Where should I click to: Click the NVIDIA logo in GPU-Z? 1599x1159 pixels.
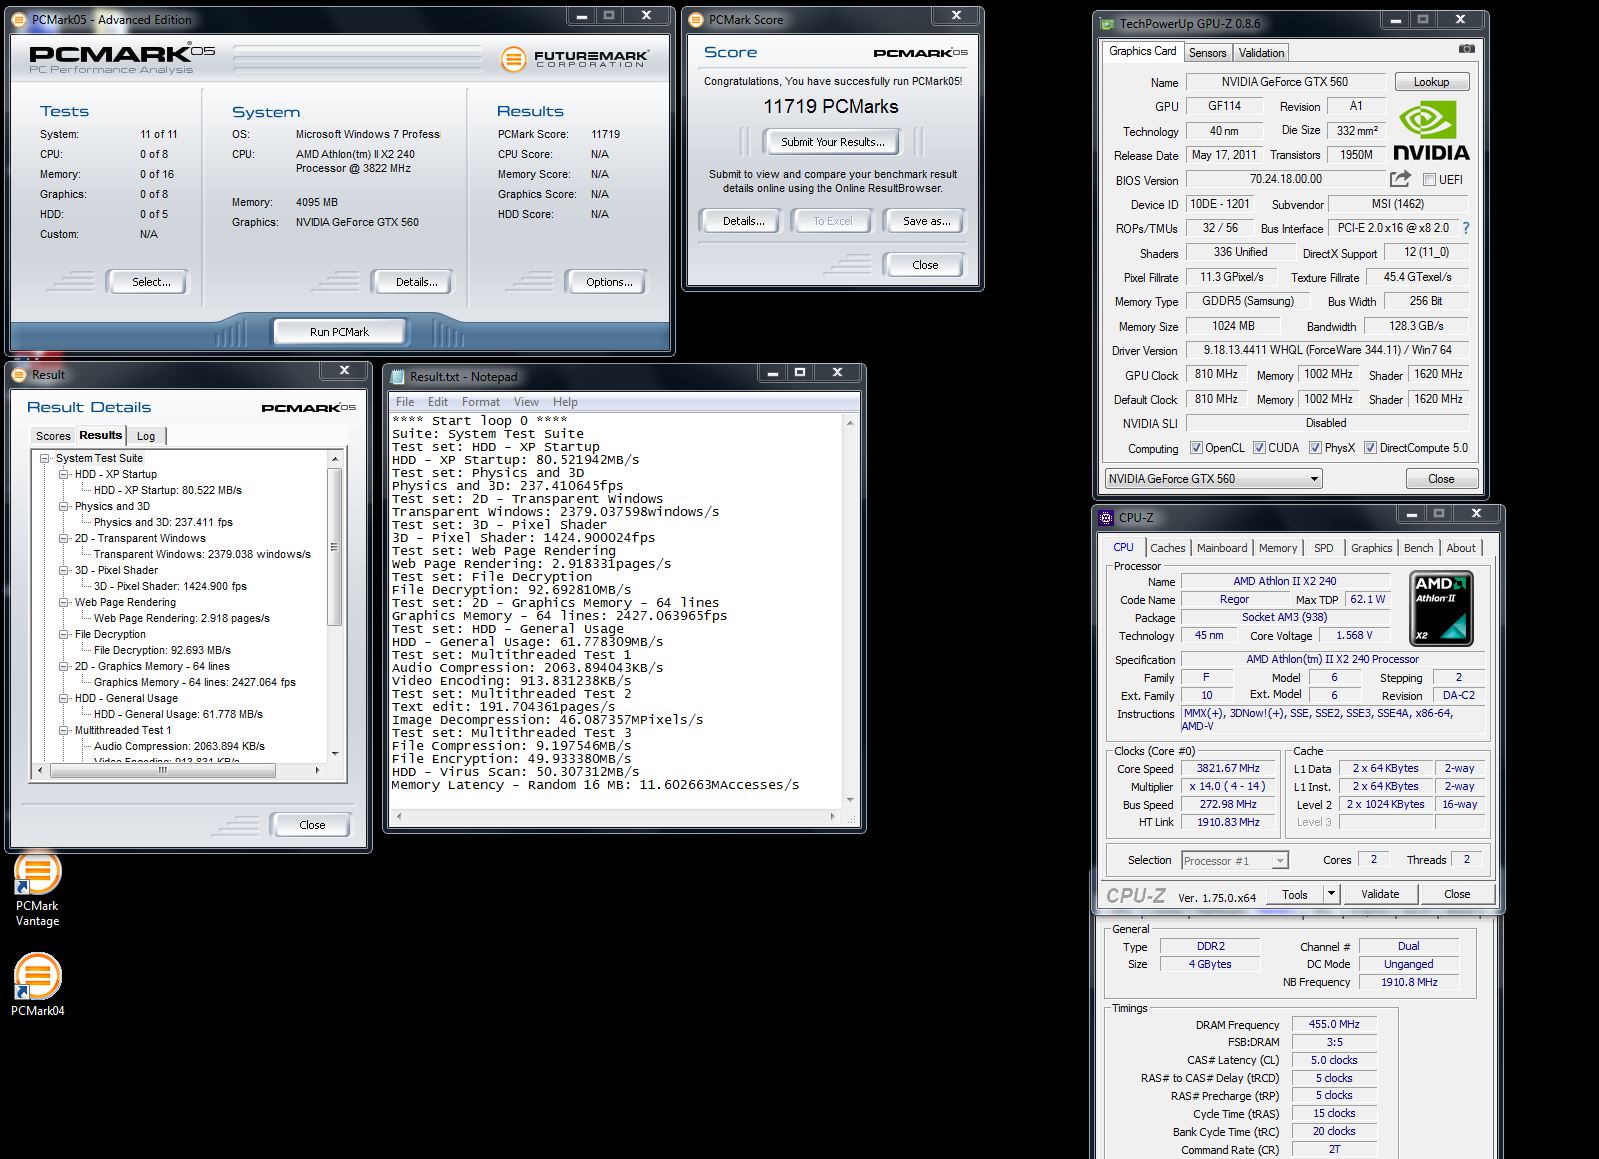pos(1431,132)
